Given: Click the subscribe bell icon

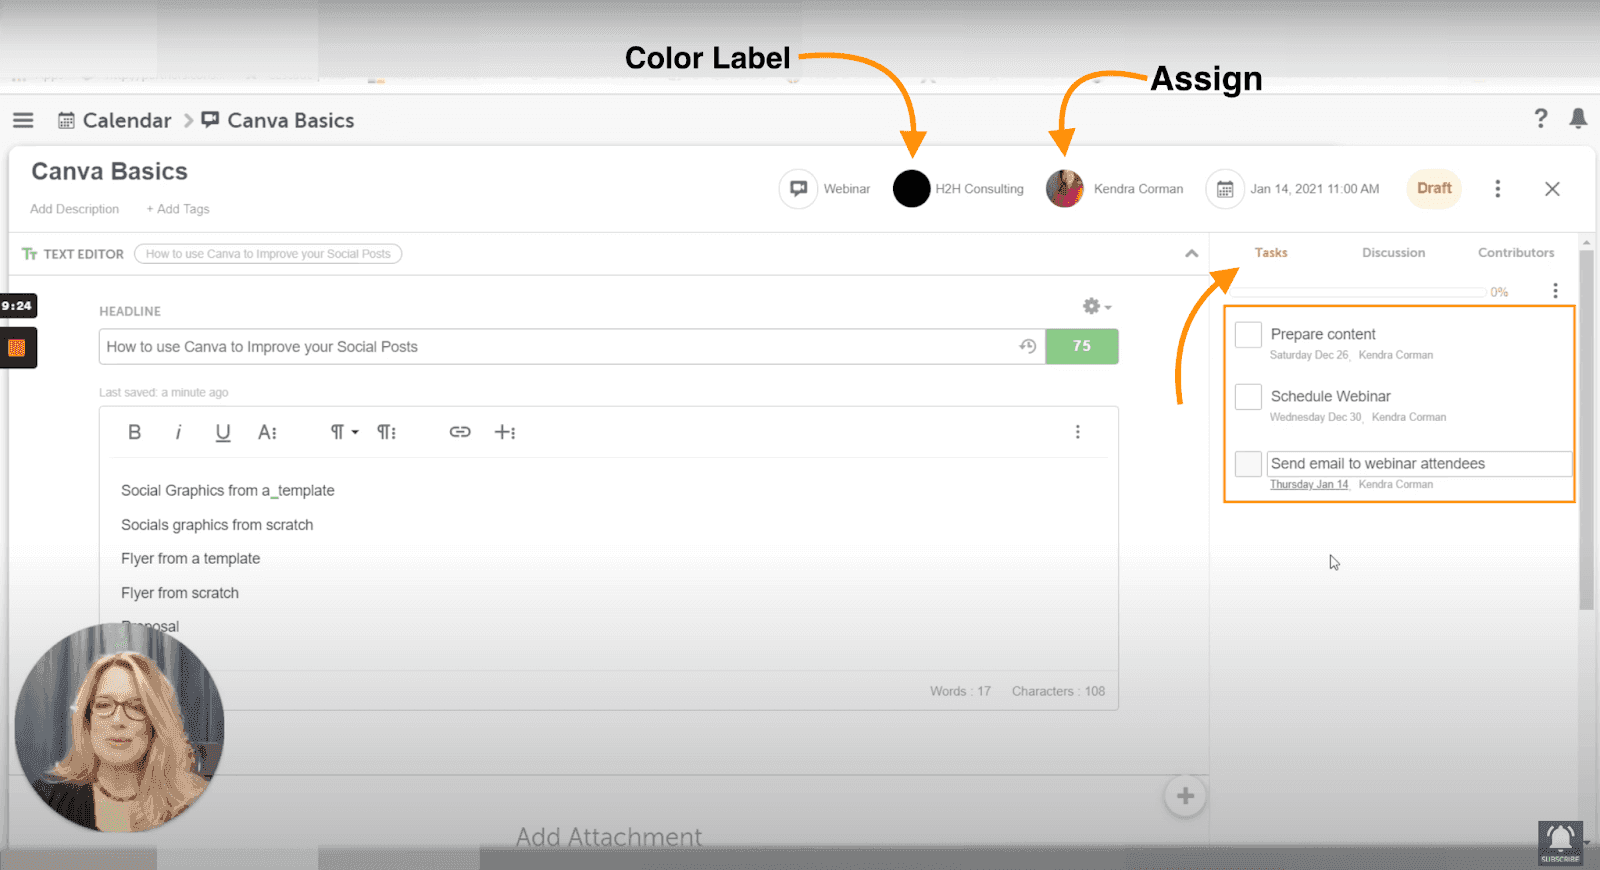Looking at the screenshot, I should point(1560,843).
